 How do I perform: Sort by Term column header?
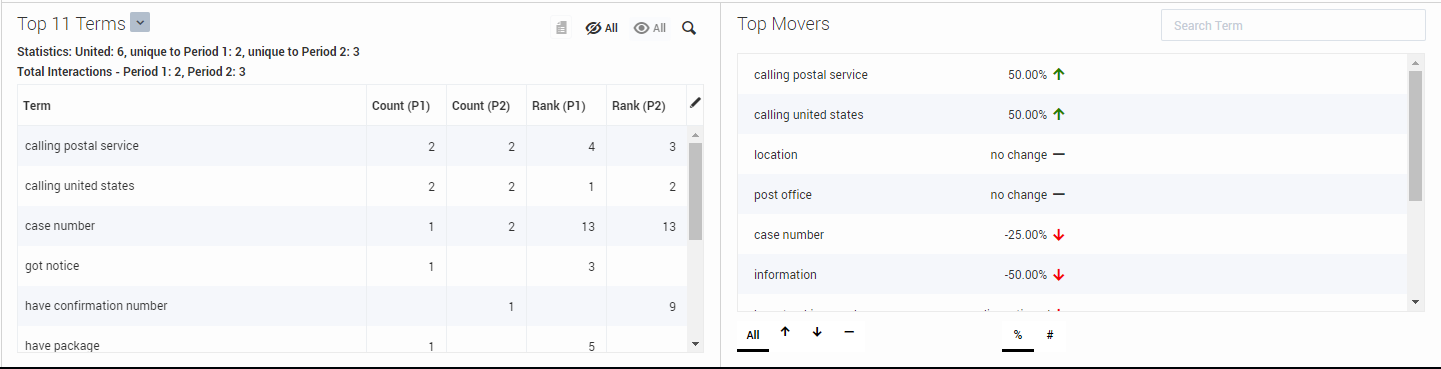tap(192, 105)
